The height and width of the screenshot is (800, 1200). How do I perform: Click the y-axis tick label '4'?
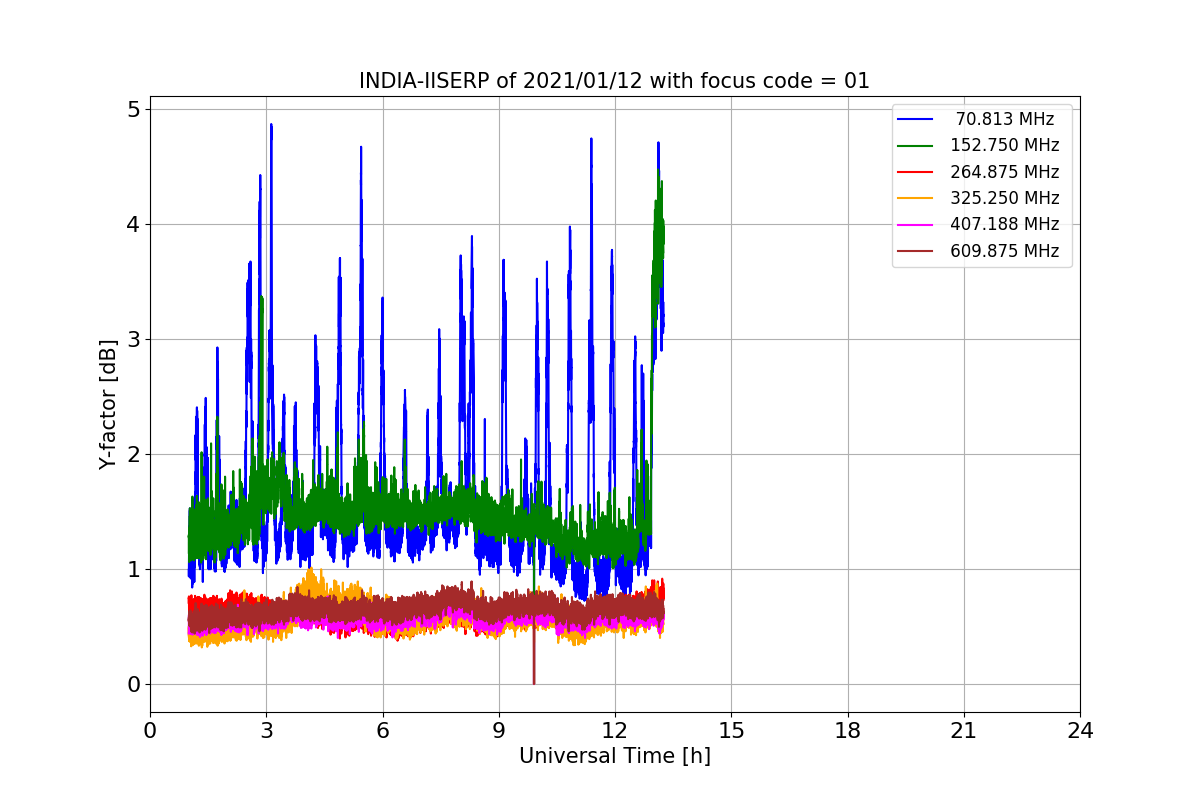[x=133, y=224]
